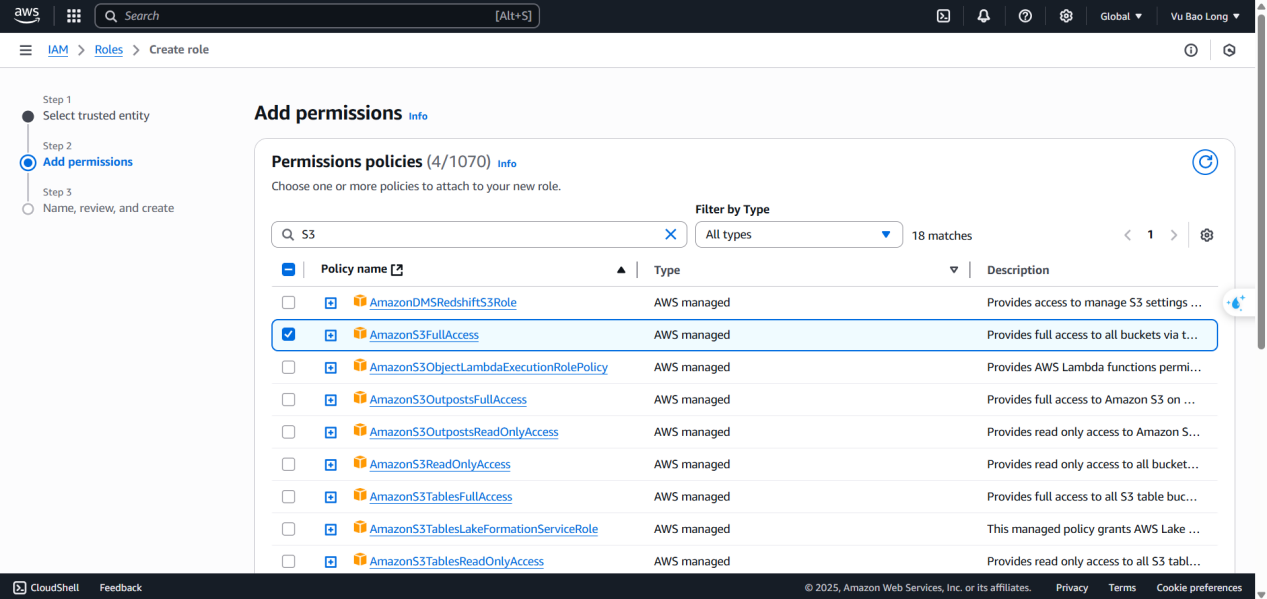Screen dimensions: 1267x599
Task: Click the Policy name column header
Action: (354, 269)
